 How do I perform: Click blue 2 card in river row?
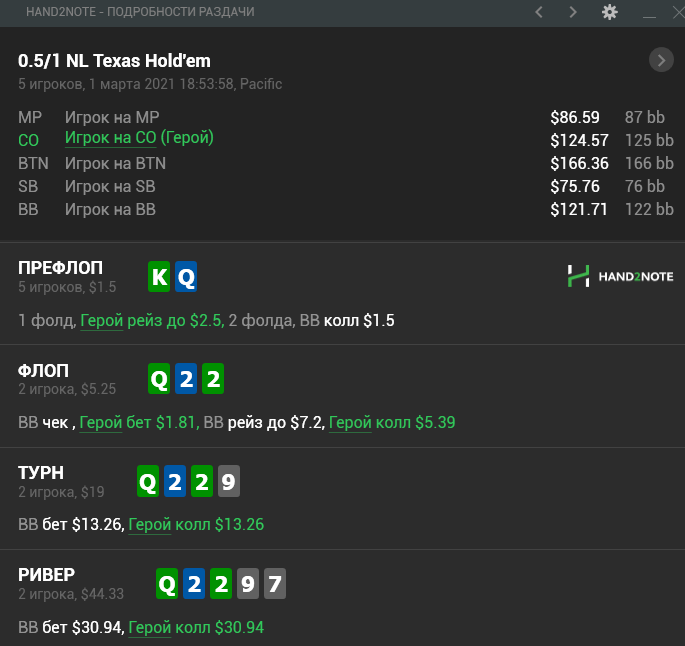[194, 584]
